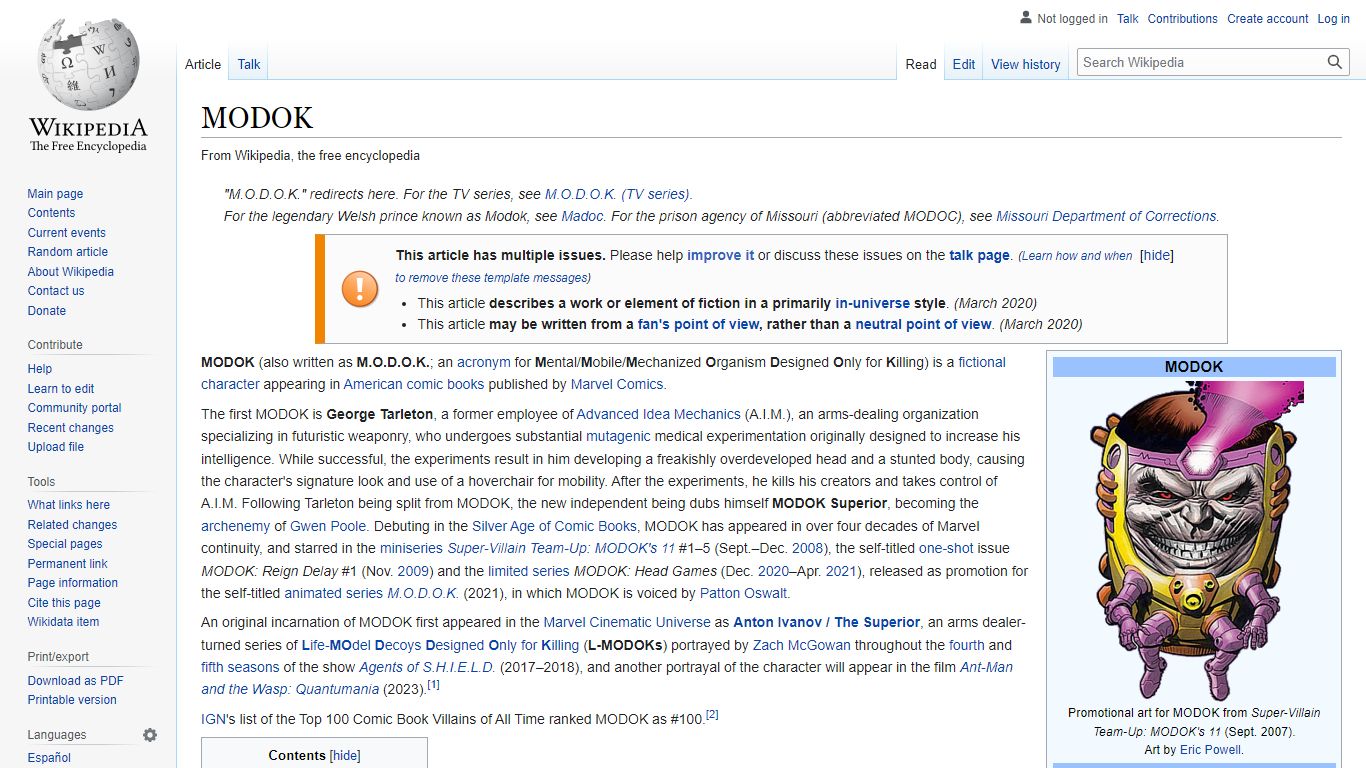Open Agents of S.H.I.E.L.D. link
Screen dimensions: 1366x768
pos(427,667)
